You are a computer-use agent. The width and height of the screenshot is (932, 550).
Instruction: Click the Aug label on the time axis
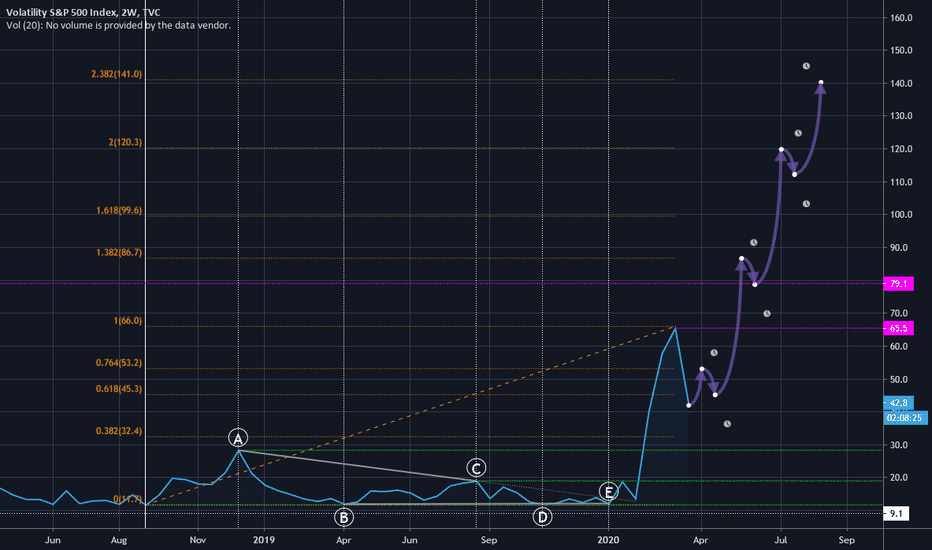(x=119, y=540)
